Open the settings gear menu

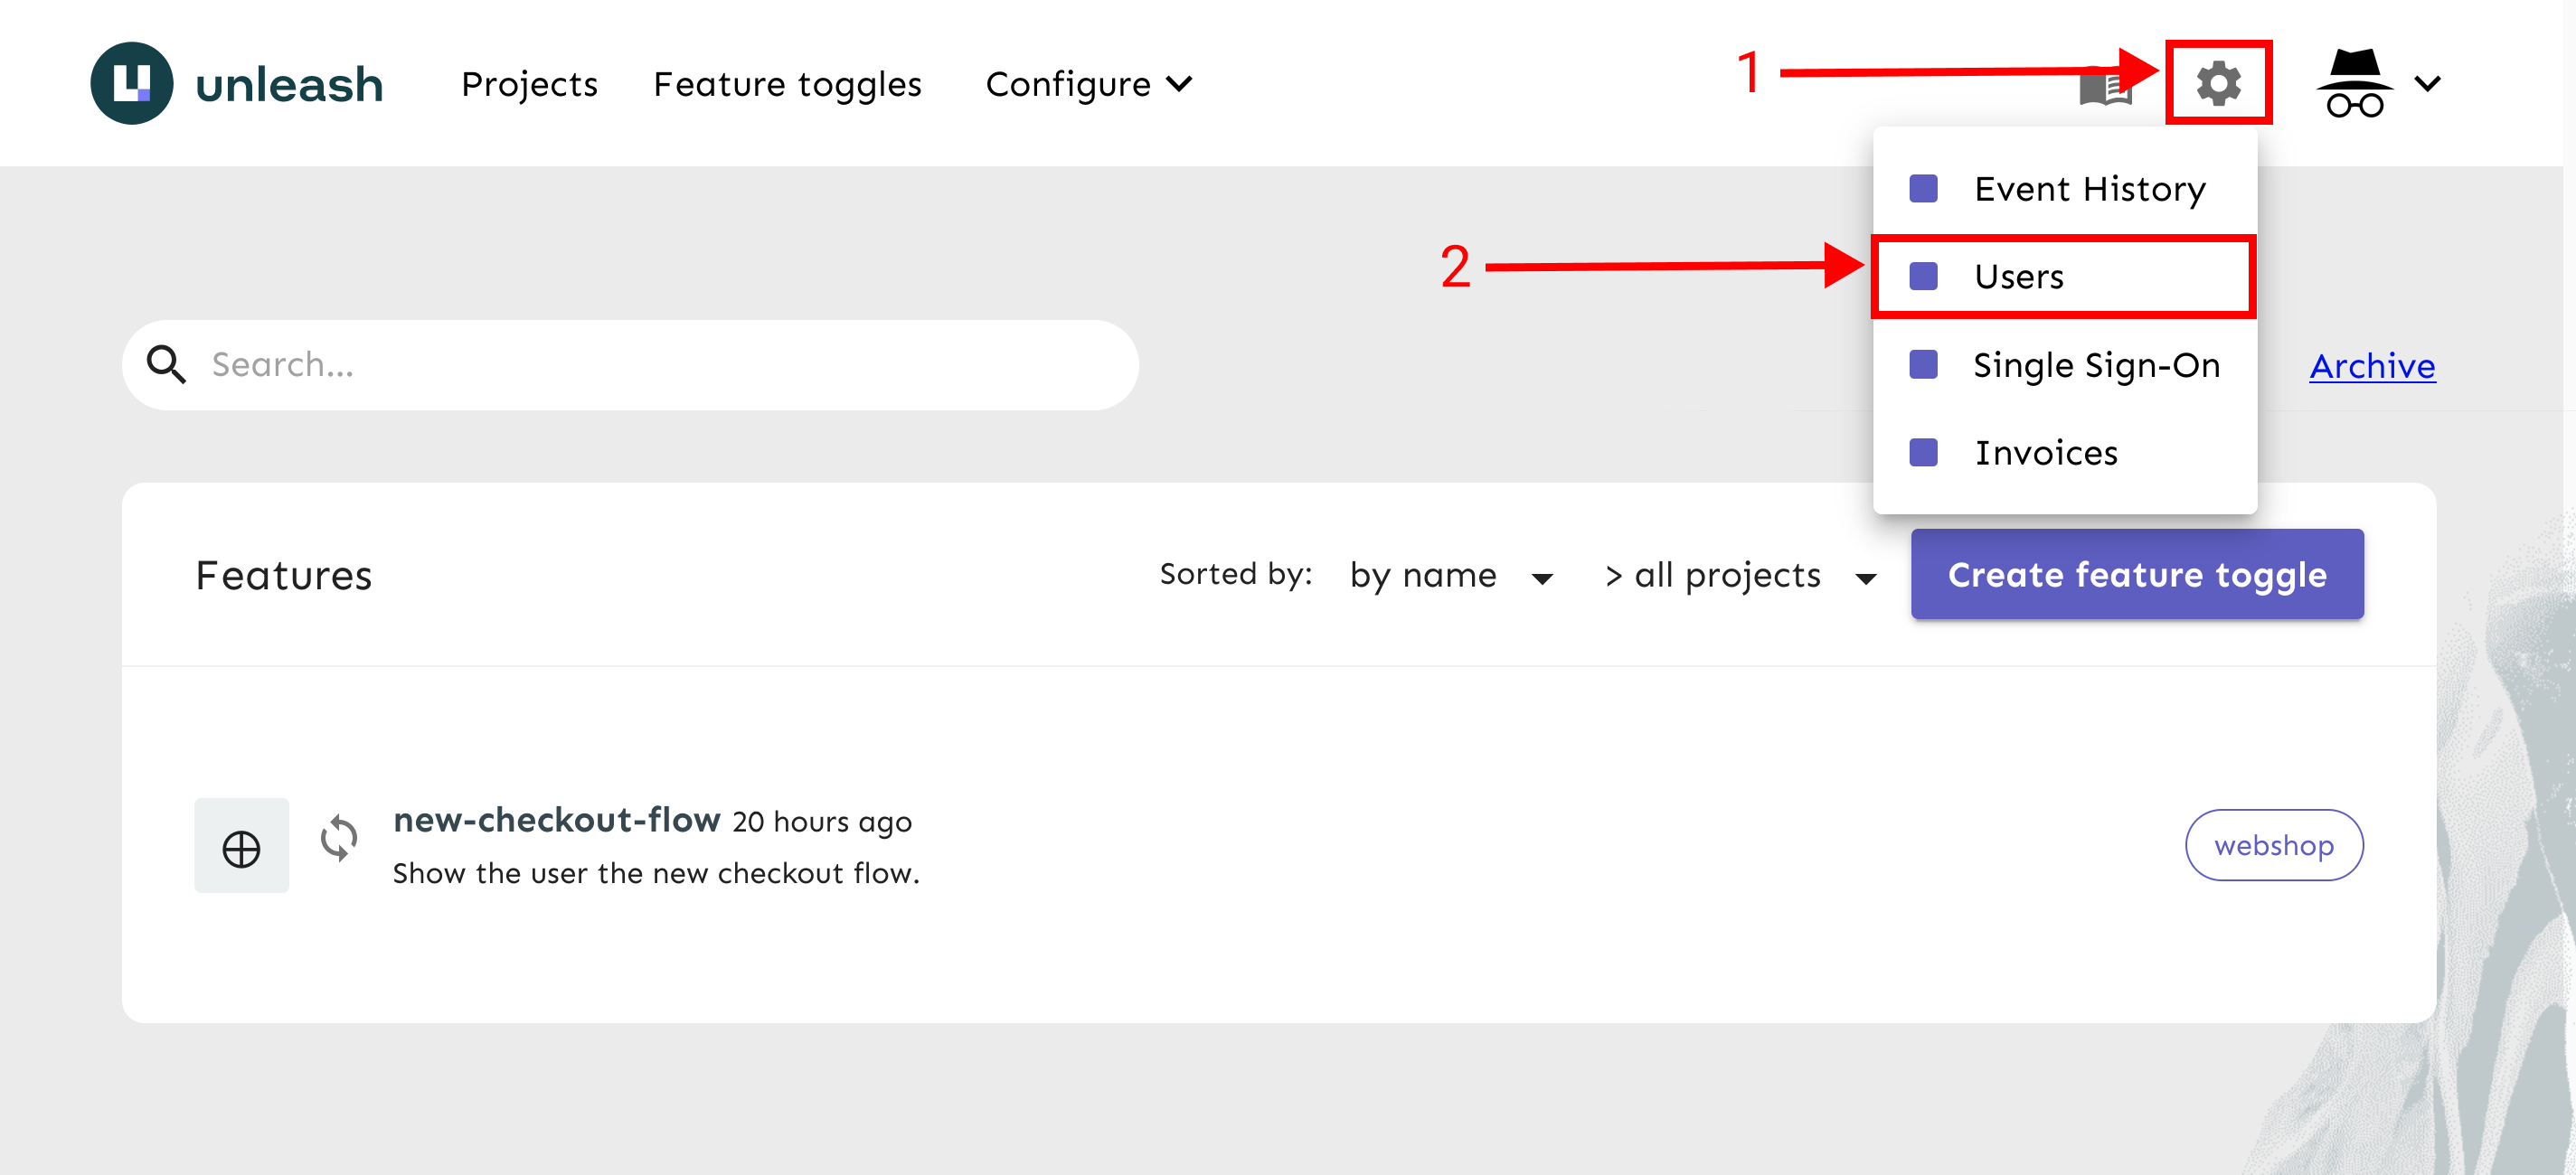[2217, 83]
